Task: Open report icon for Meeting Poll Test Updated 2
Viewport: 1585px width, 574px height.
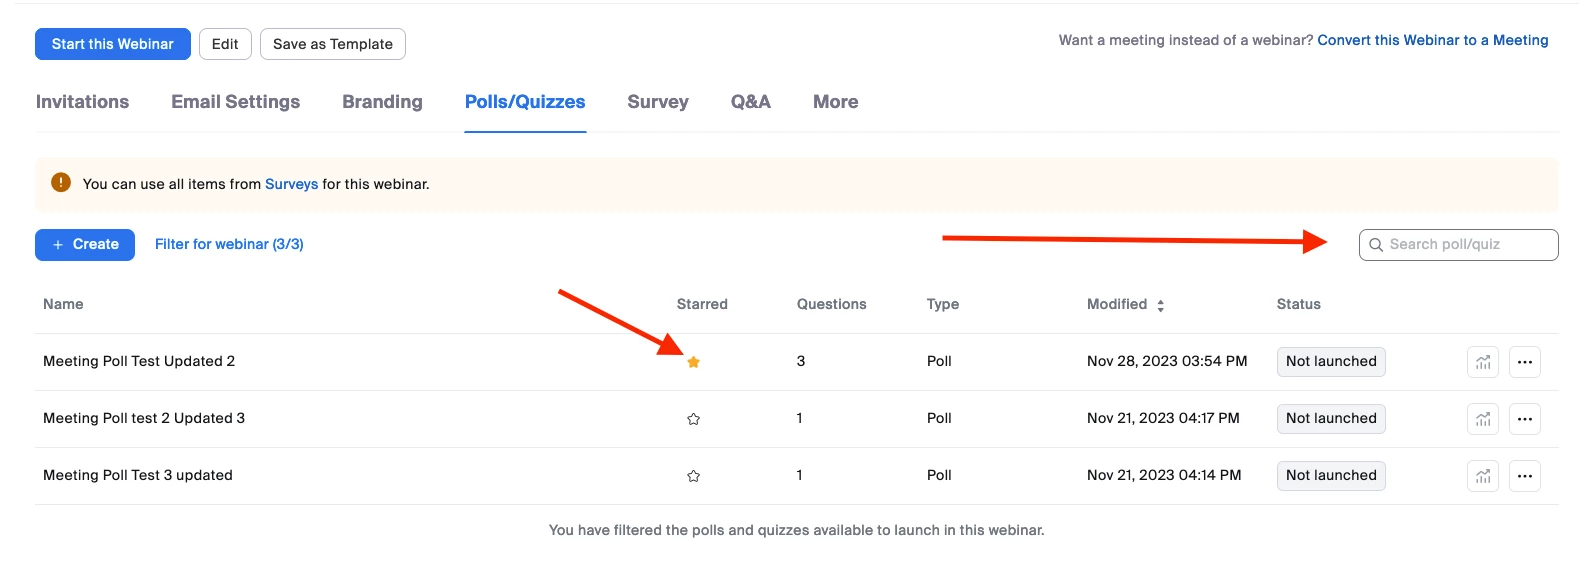Action: (x=1483, y=362)
